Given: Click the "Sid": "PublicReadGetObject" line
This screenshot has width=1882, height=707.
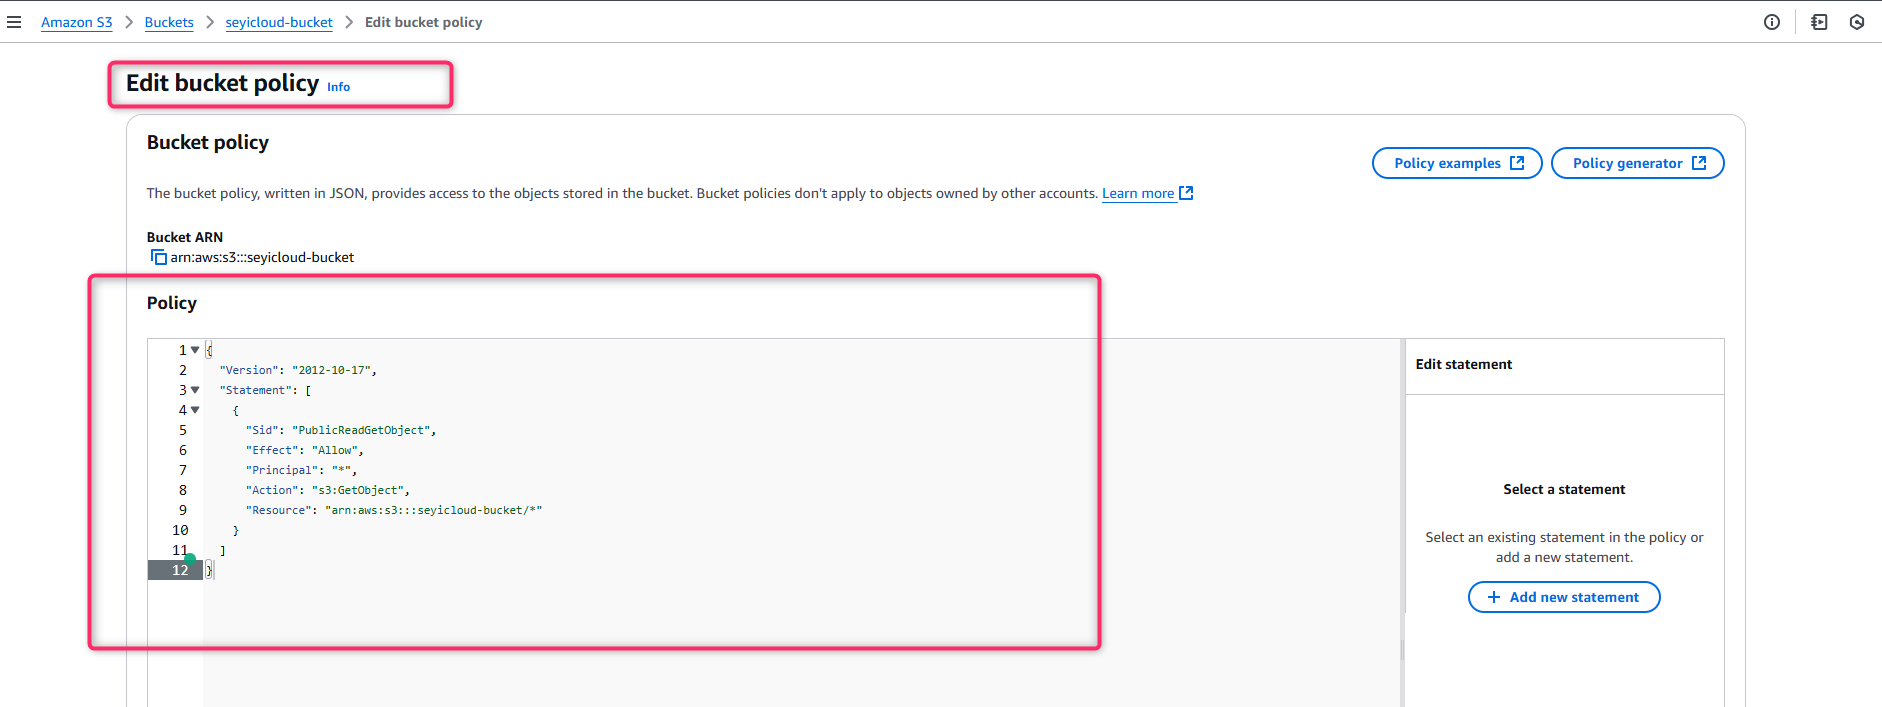Looking at the screenshot, I should 341,430.
